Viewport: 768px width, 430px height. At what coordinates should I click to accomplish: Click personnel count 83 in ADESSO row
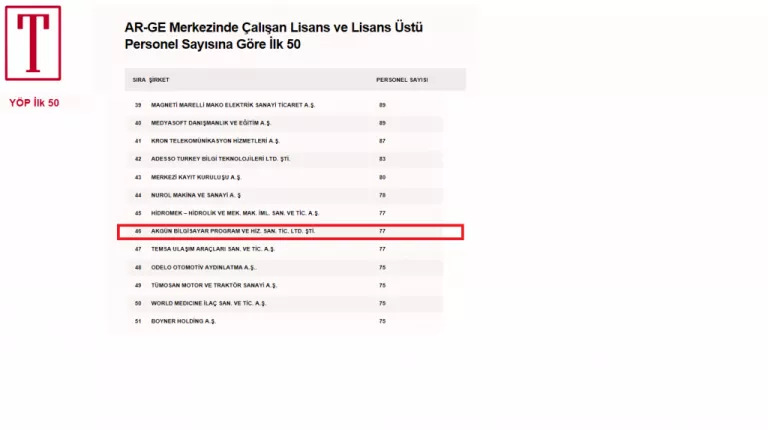tap(382, 159)
